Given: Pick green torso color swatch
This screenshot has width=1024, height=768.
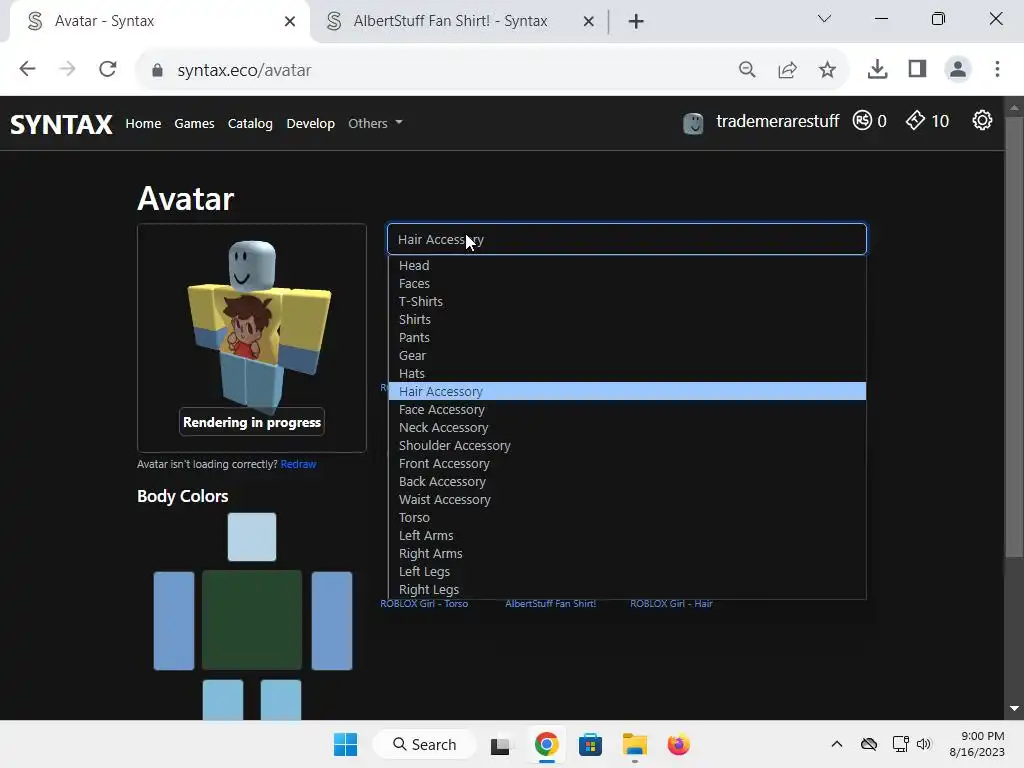Looking at the screenshot, I should coord(252,620).
